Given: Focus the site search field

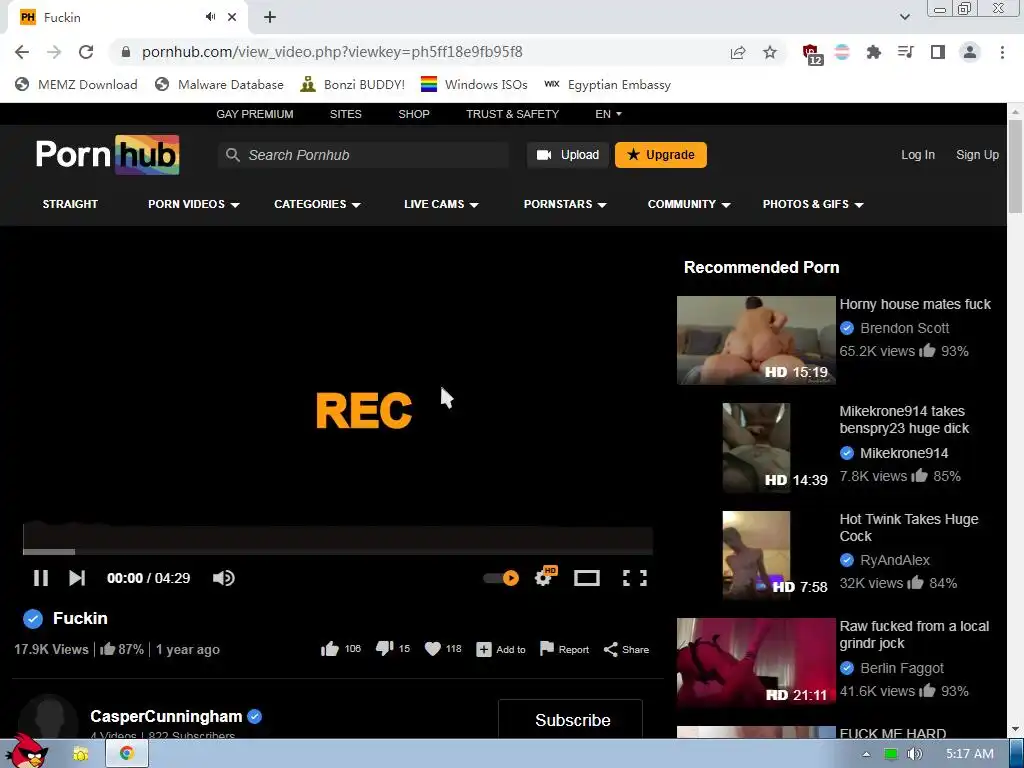Looking at the screenshot, I should pyautogui.click(x=363, y=155).
